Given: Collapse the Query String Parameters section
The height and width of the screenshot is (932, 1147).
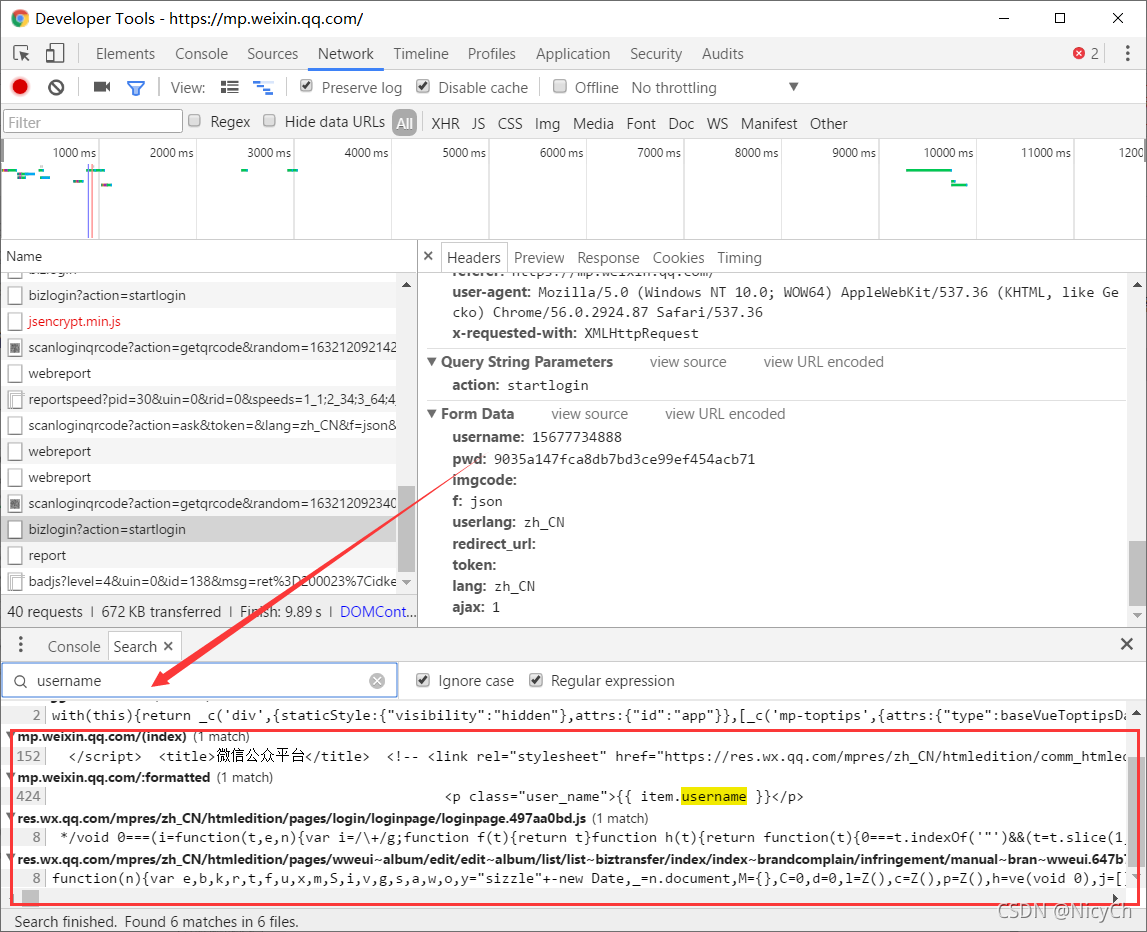Looking at the screenshot, I should tap(432, 362).
